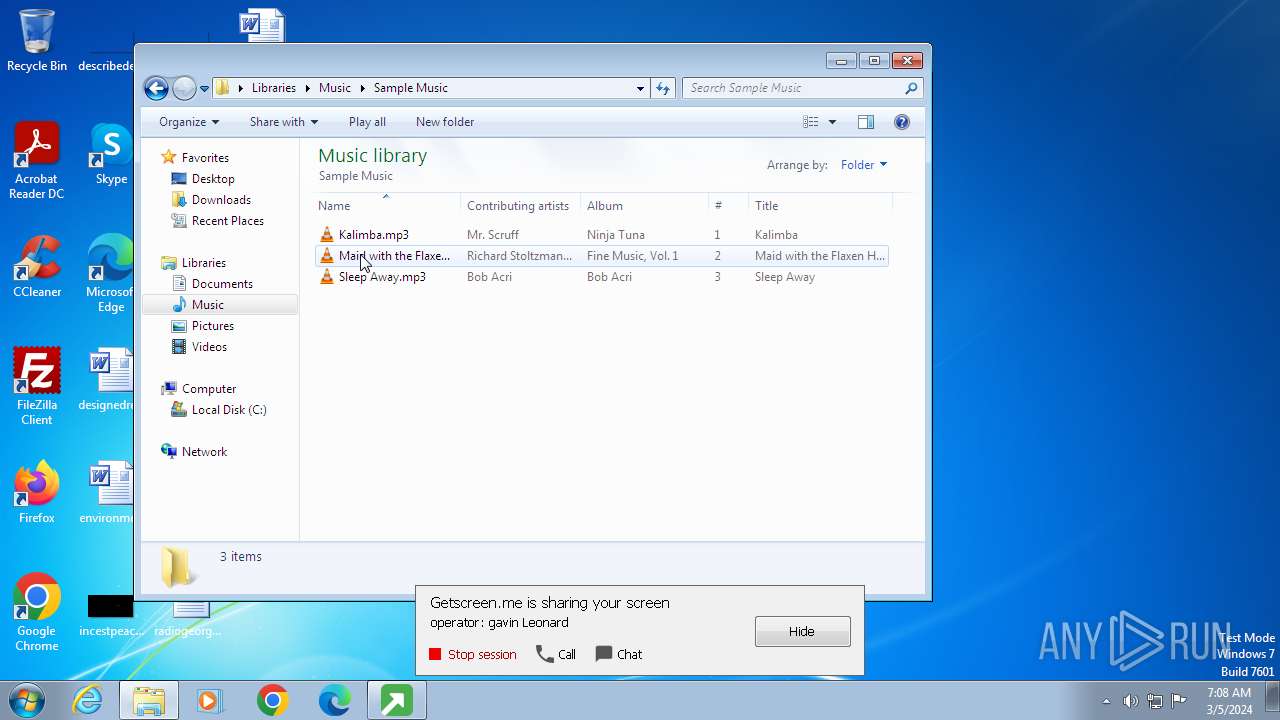Click Music in the address bar path
The image size is (1280, 720).
coord(335,88)
